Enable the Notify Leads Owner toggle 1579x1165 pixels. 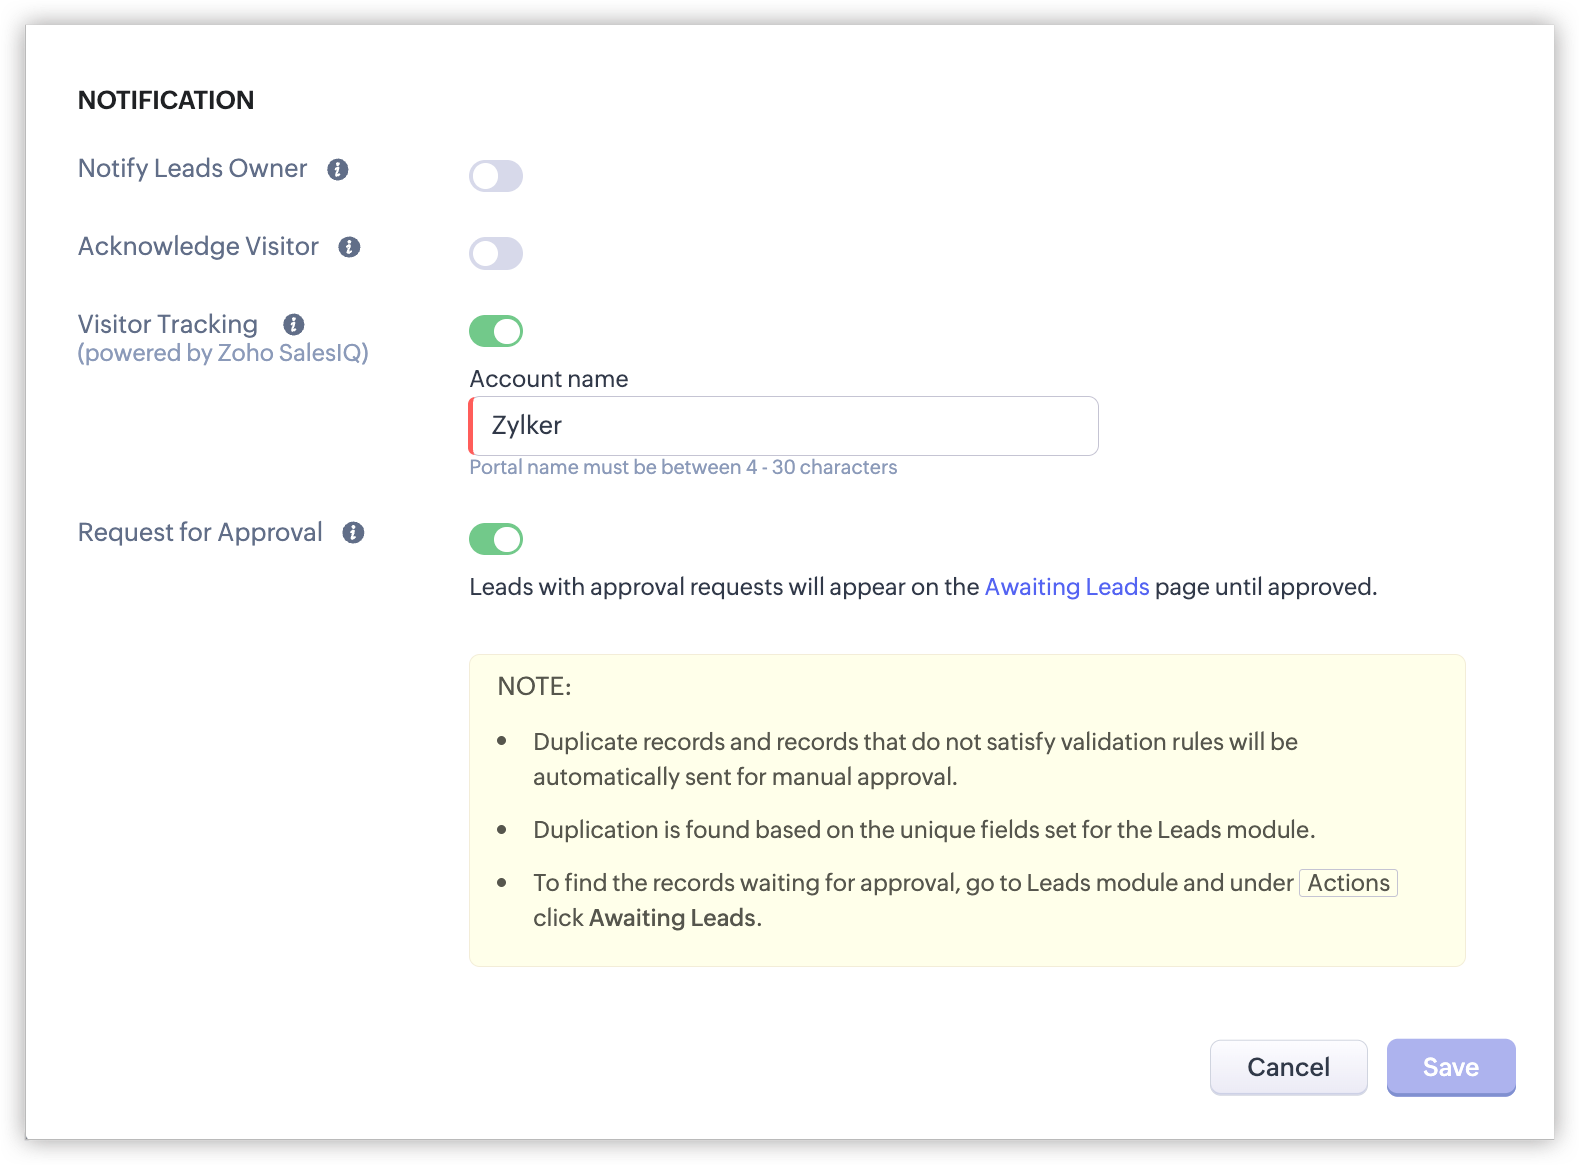click(496, 176)
